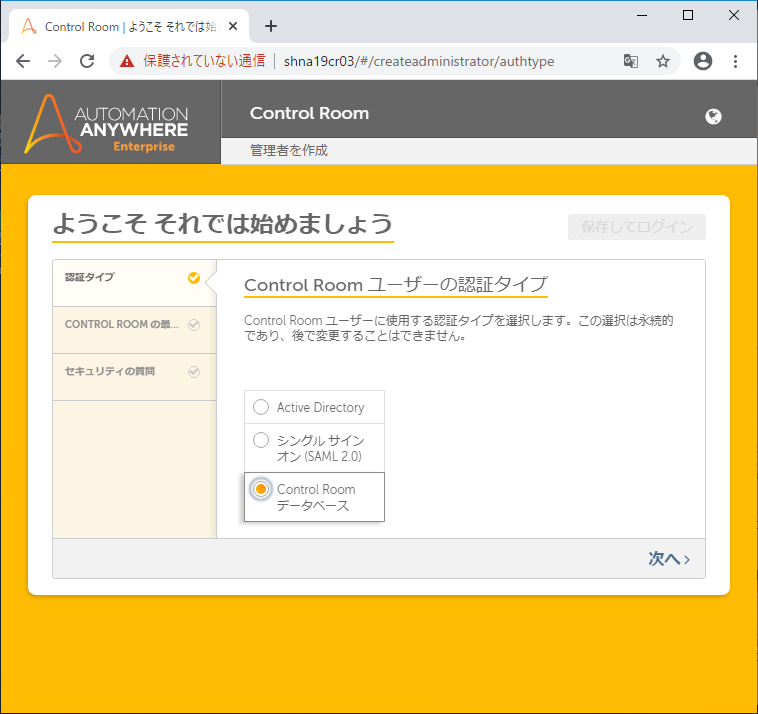Select the Active Directory radio option
Viewport: 758px width, 714px height.
pos(261,407)
